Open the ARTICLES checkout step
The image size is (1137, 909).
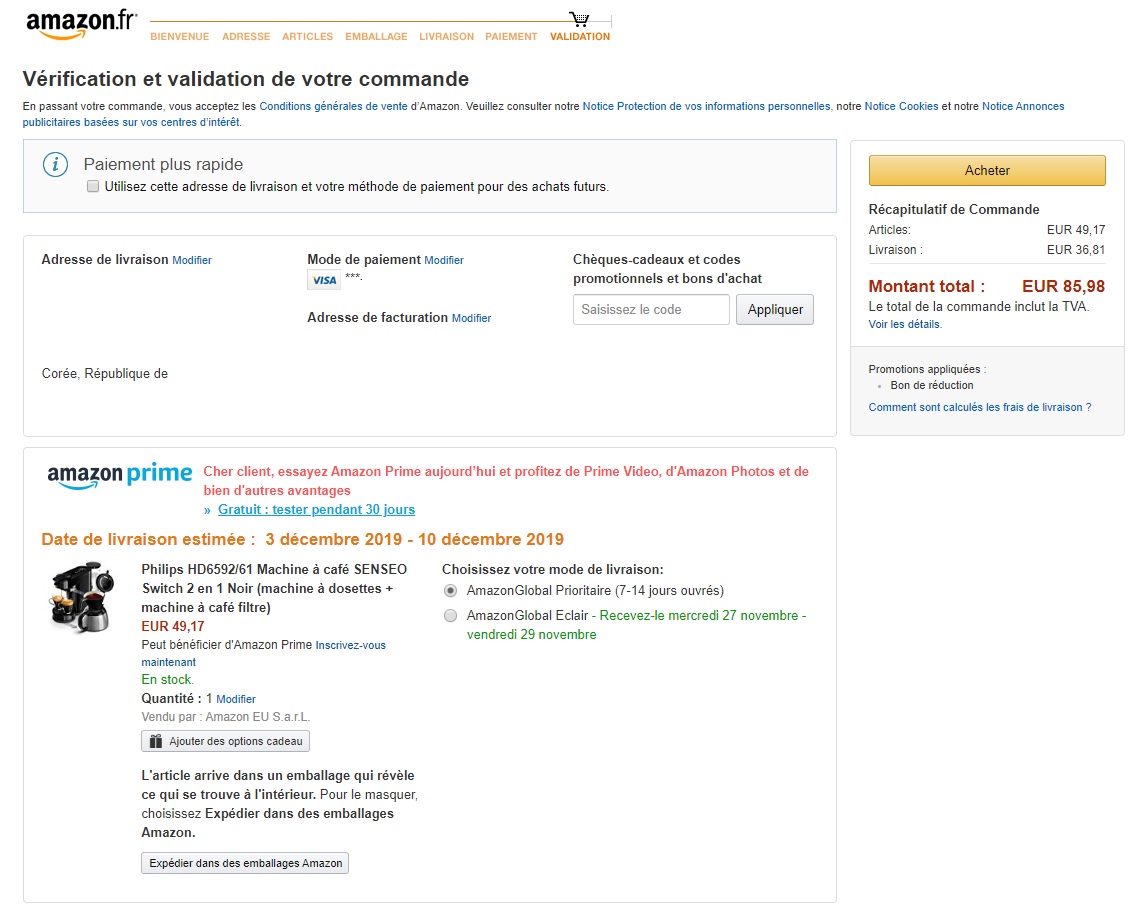[x=307, y=37]
